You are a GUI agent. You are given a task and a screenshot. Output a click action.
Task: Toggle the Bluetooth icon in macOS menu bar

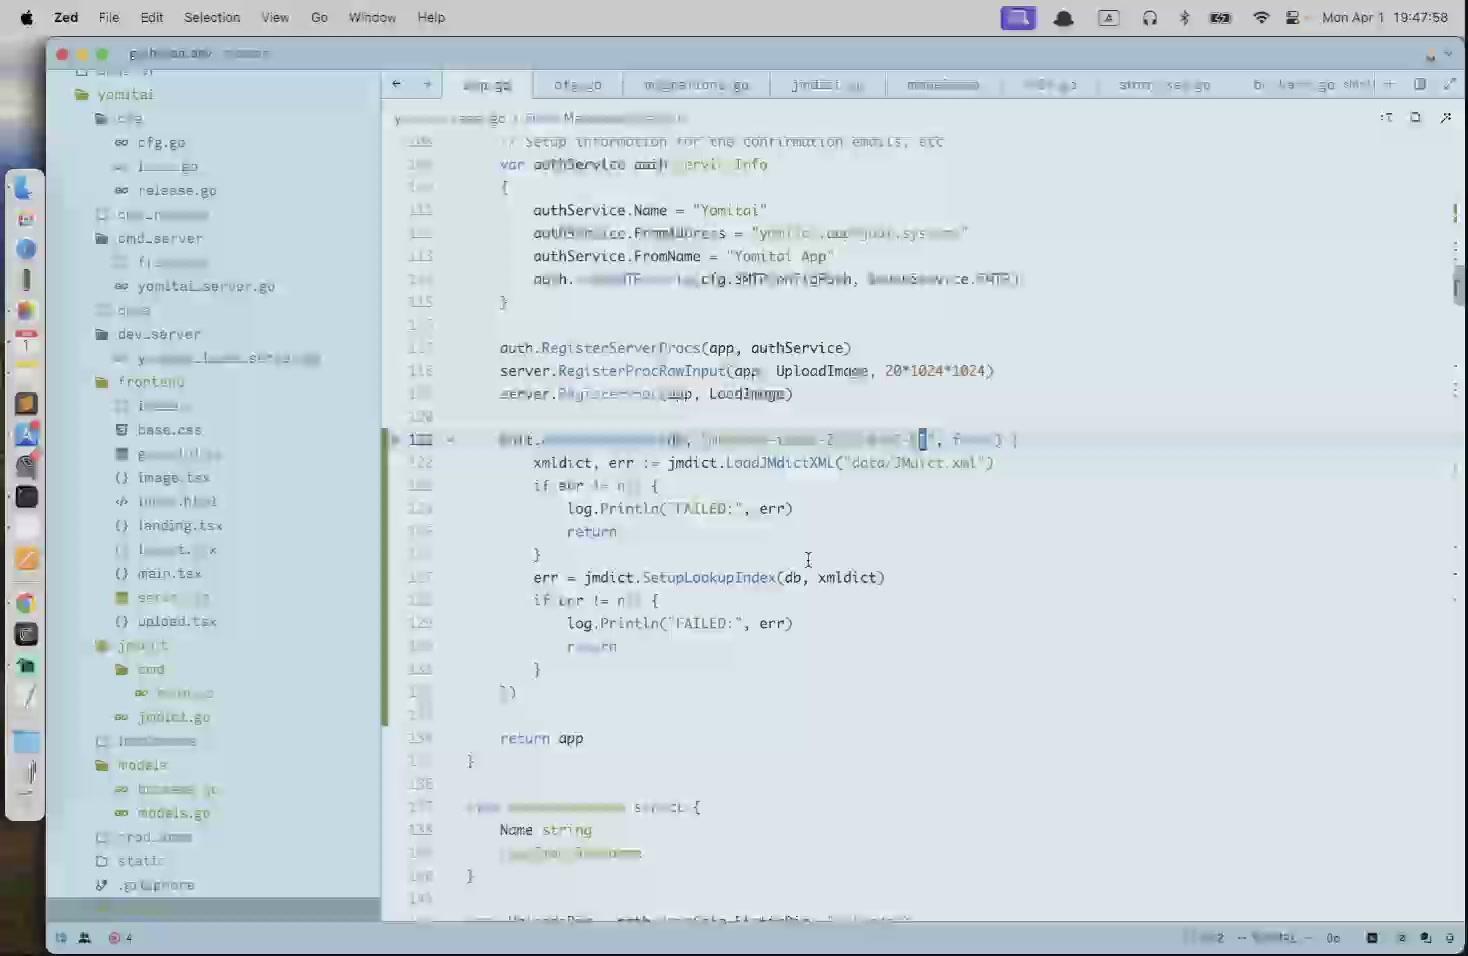[1184, 18]
